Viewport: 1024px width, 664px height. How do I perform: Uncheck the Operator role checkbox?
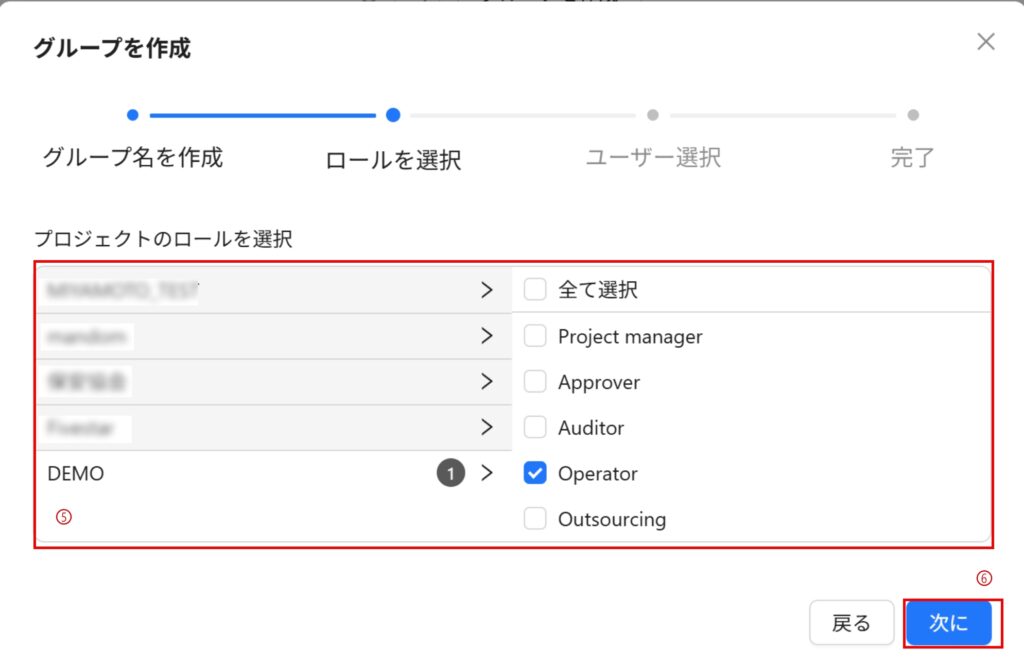coord(535,474)
